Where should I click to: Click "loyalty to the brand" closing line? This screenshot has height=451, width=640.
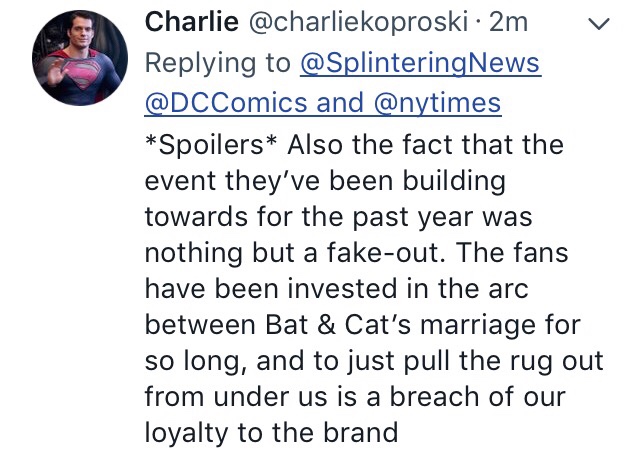click(x=272, y=431)
